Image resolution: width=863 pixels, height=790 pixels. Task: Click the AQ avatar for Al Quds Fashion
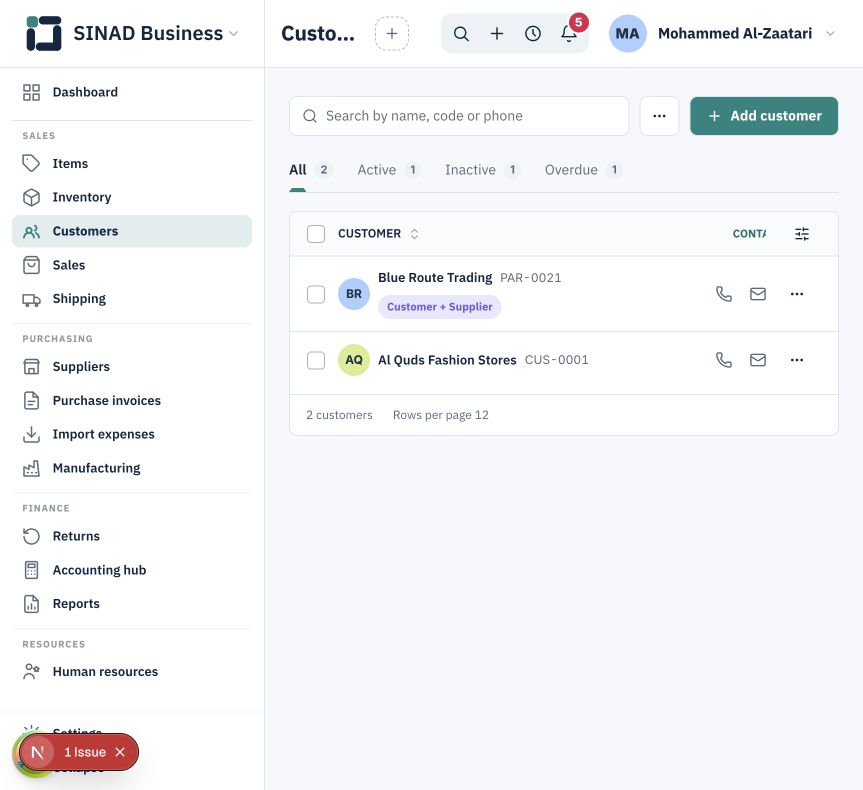click(x=354, y=360)
